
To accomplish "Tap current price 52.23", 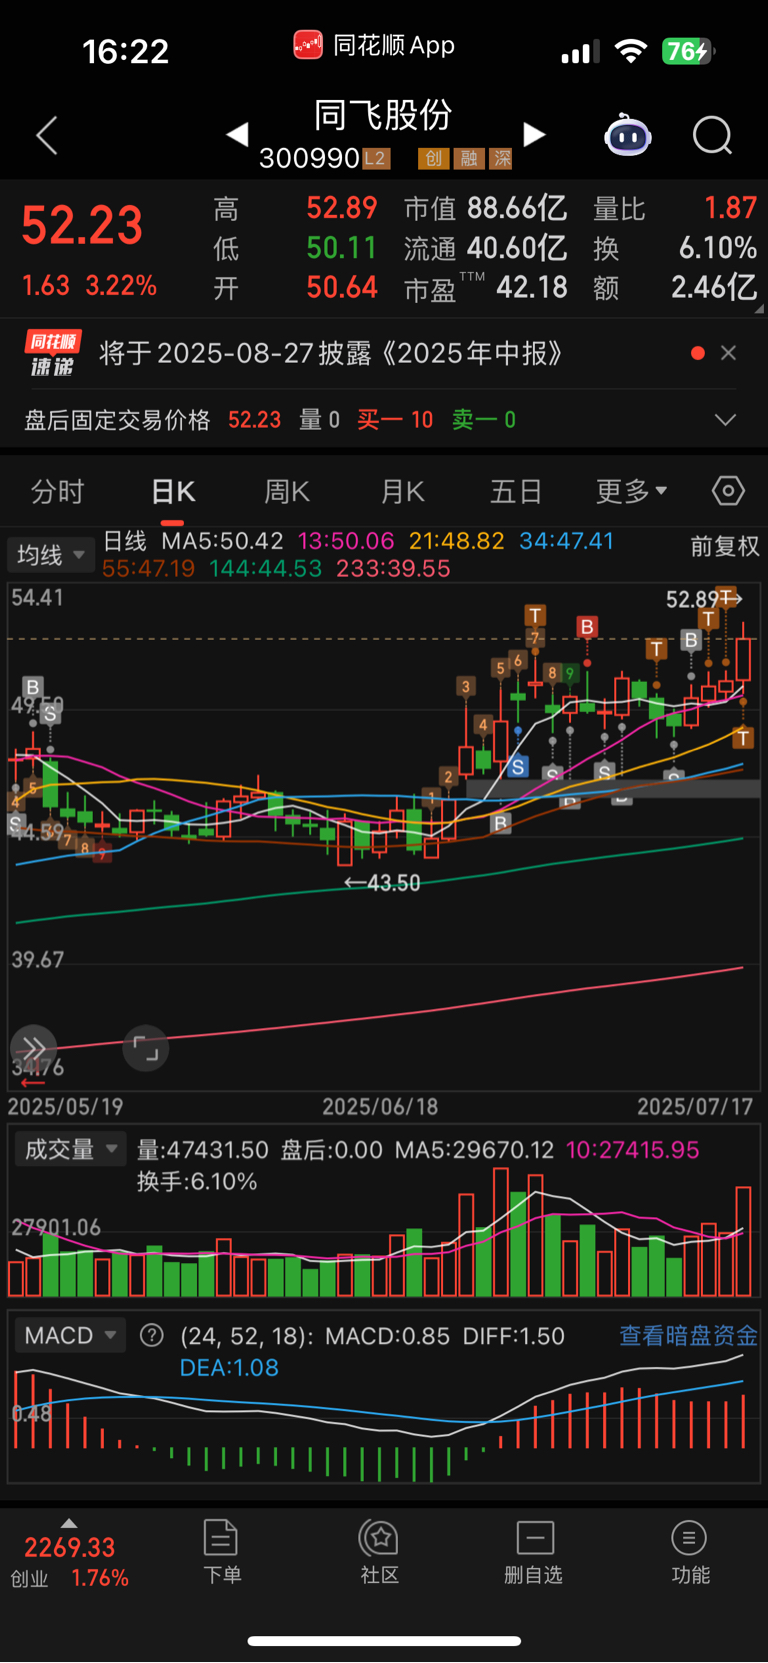I will [x=82, y=224].
